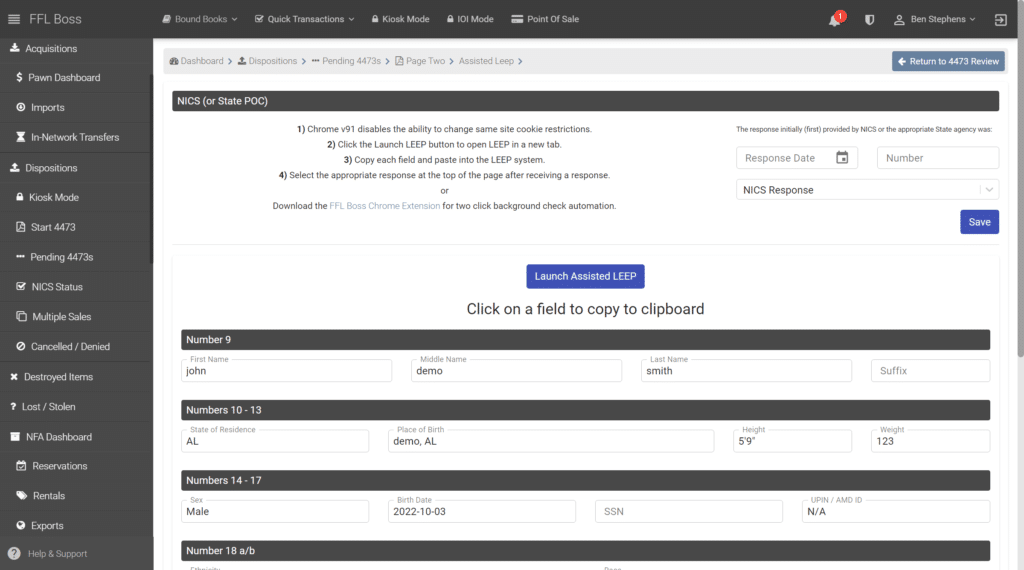The height and width of the screenshot is (570, 1024).
Task: Click the Pending 4473s ellipsis icon in the sidebar
Action: [x=20, y=257]
